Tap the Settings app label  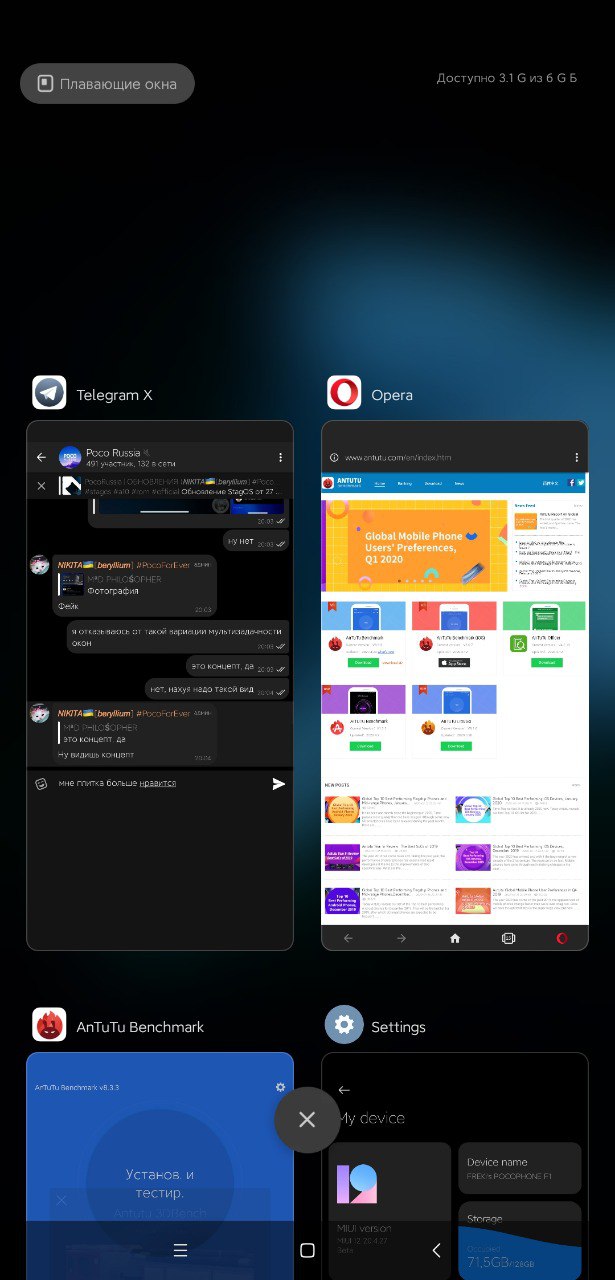coord(398,1027)
